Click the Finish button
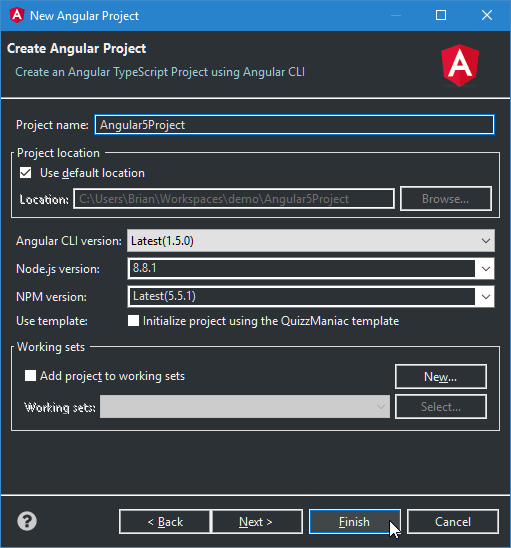 (x=354, y=521)
